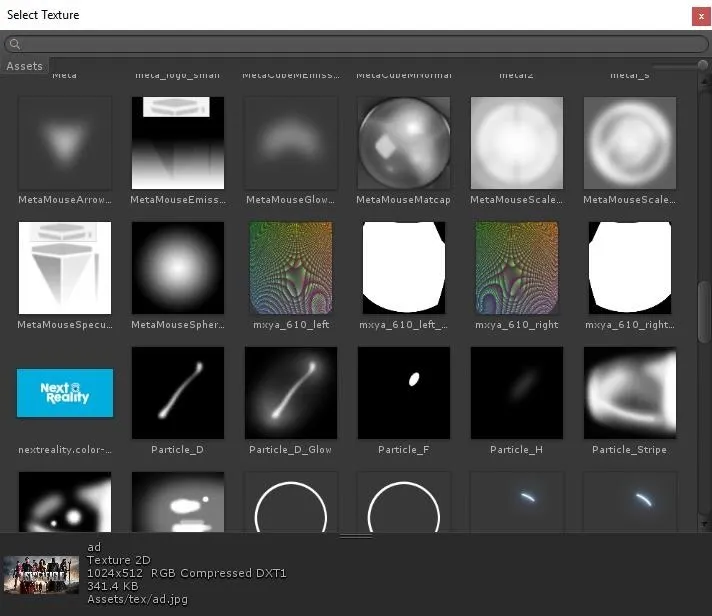Select the Particle_D_Glow texture

[291, 393]
